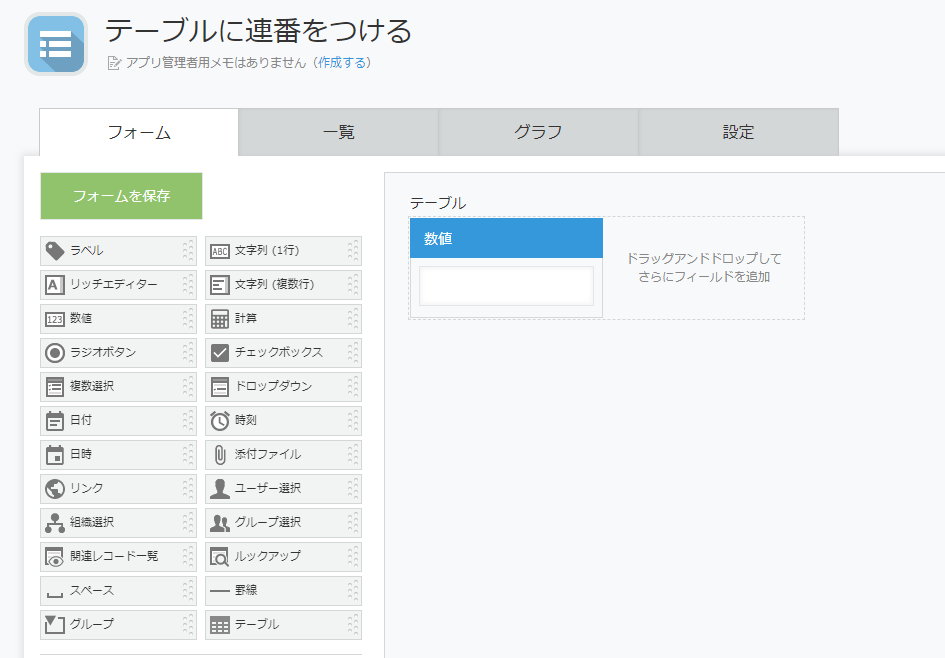Click the app's list icon beside title

click(55, 44)
